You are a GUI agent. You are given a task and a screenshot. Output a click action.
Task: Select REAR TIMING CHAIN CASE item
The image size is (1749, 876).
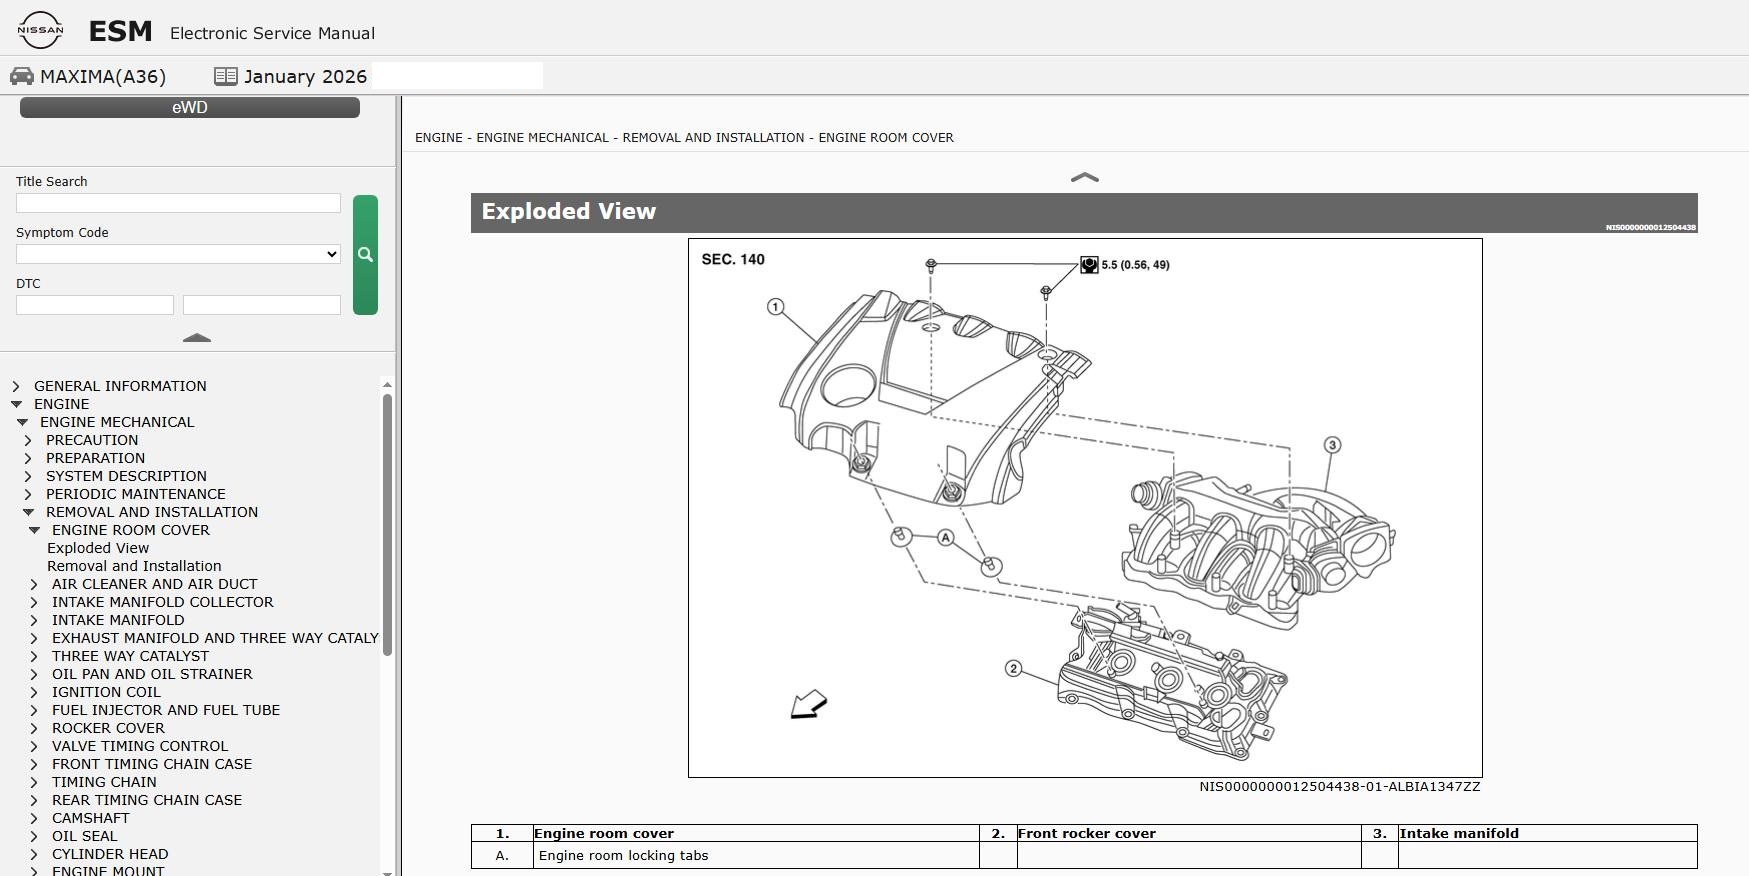pyautogui.click(x=147, y=800)
